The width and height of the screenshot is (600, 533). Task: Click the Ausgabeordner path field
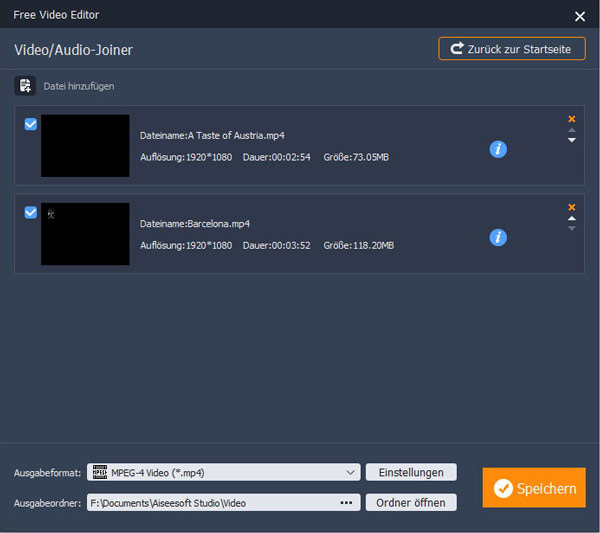(210, 502)
